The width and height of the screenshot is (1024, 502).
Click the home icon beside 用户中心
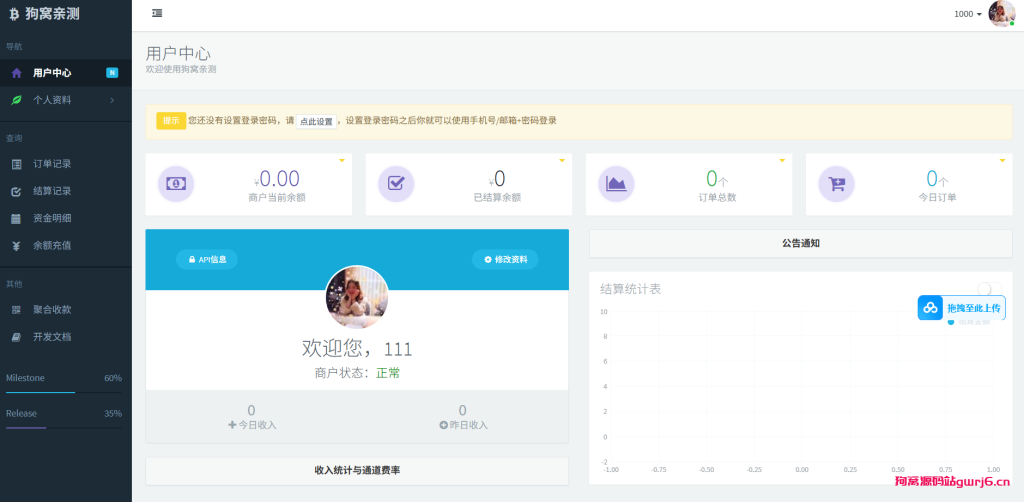click(x=17, y=73)
